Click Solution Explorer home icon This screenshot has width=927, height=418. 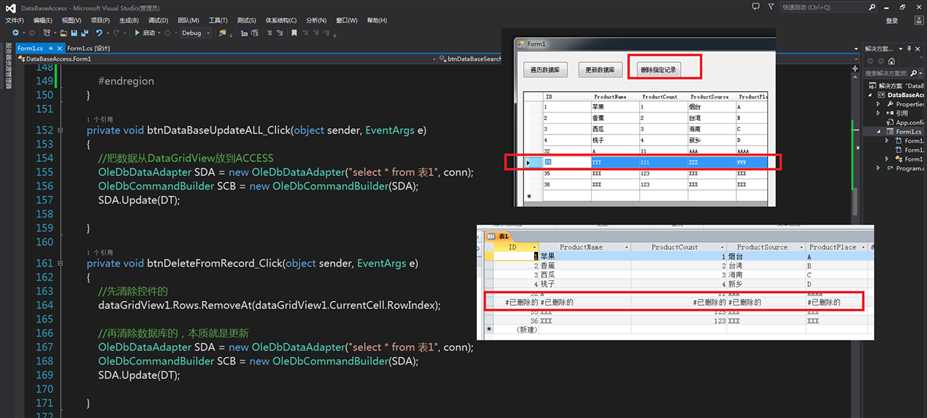click(x=892, y=61)
